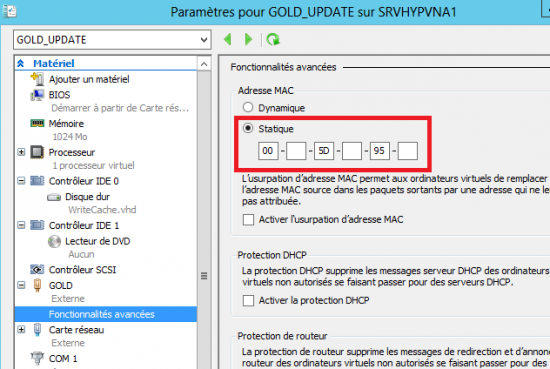Collapse the GOLD network adapter node
The height and width of the screenshot is (369, 550).
click(21, 285)
